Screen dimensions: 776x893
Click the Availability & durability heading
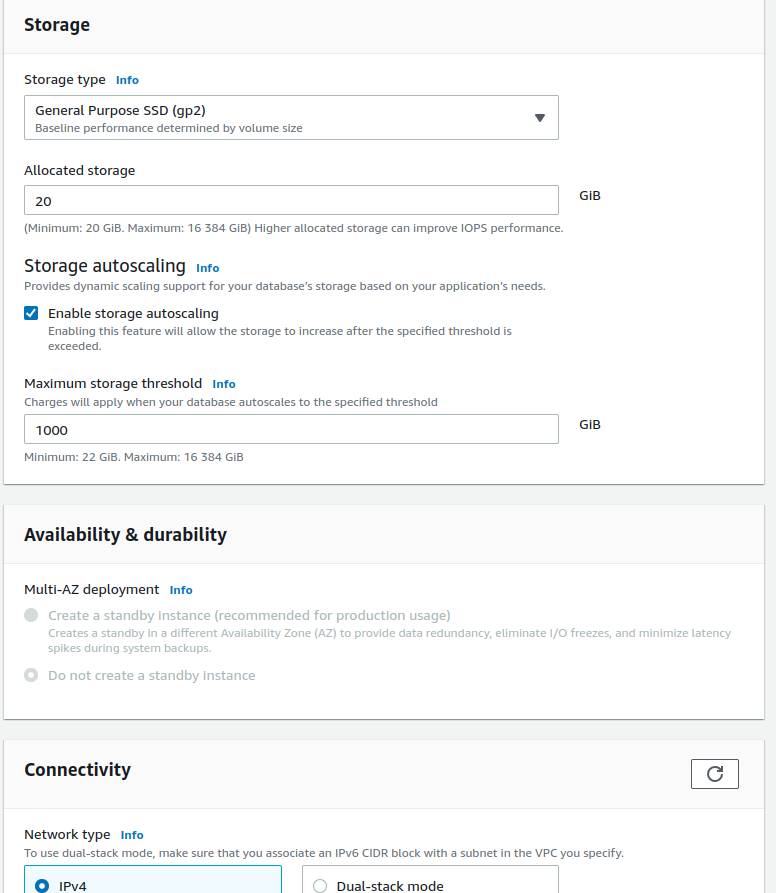(x=125, y=534)
